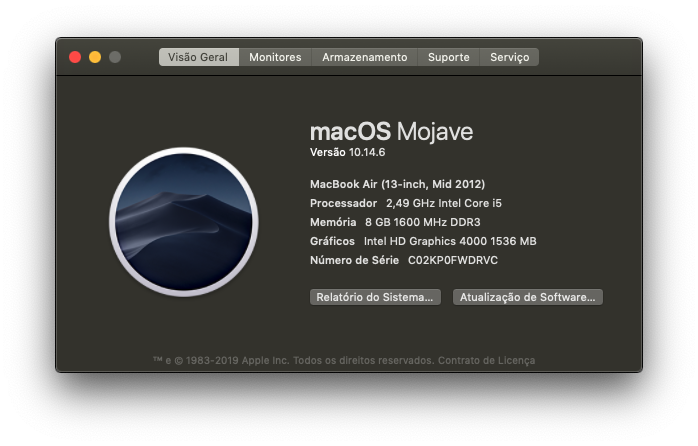Select MacBook Air (13-inch, Mid 2012) text
Image resolution: width=698 pixels, height=446 pixels.
point(398,184)
